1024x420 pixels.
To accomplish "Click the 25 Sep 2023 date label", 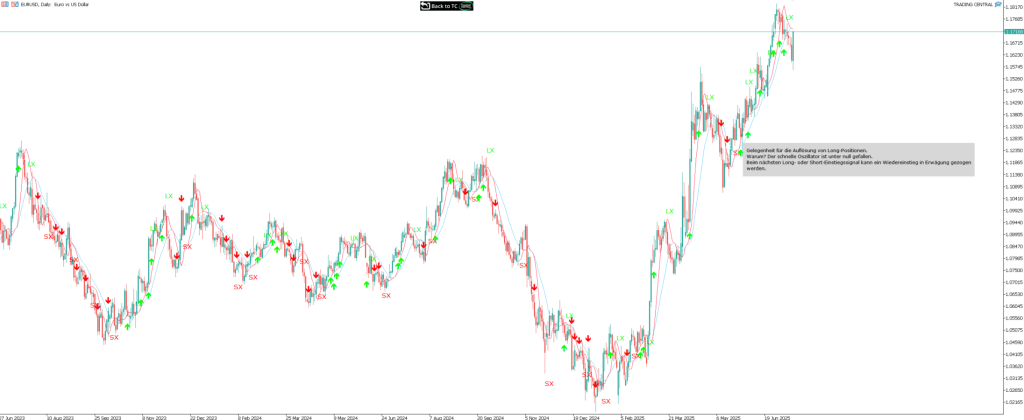I will (108, 416).
